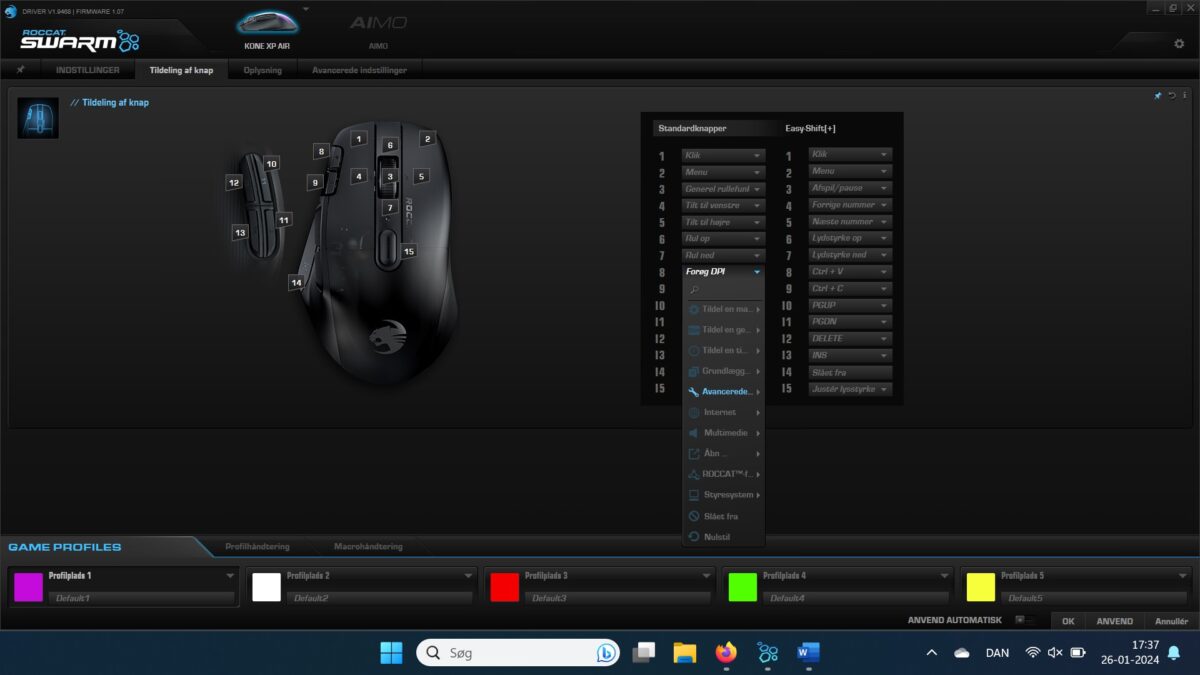Click Easy-Shift button 14 Slået fra field
The height and width of the screenshot is (675, 1200).
tap(850, 372)
